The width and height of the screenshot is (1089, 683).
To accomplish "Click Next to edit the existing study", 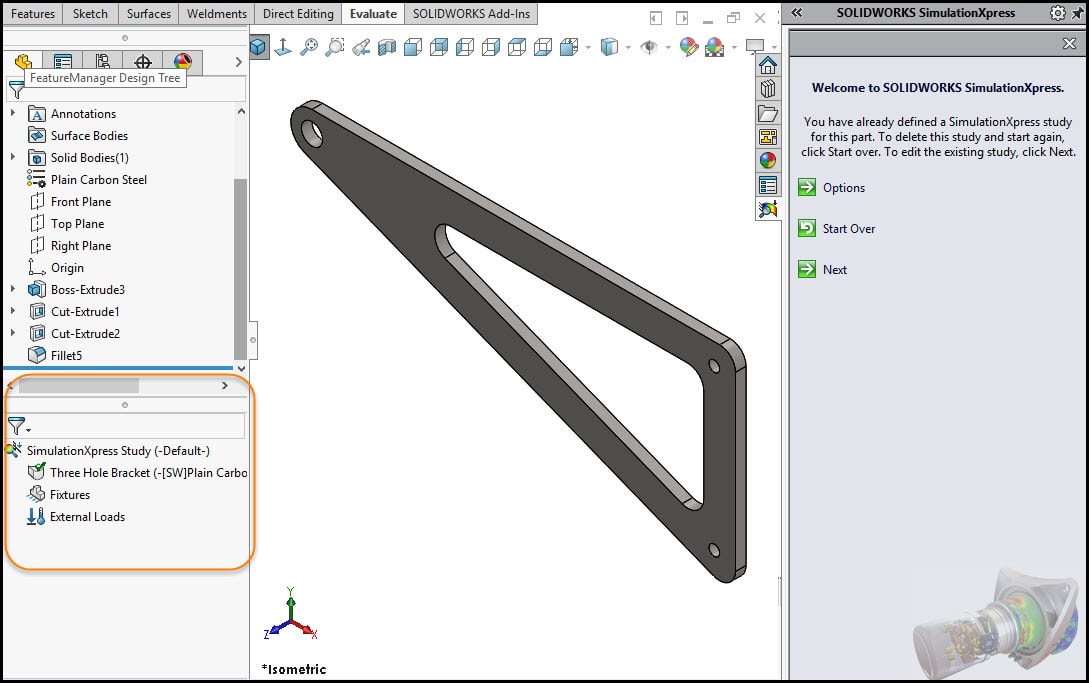I will pos(822,270).
